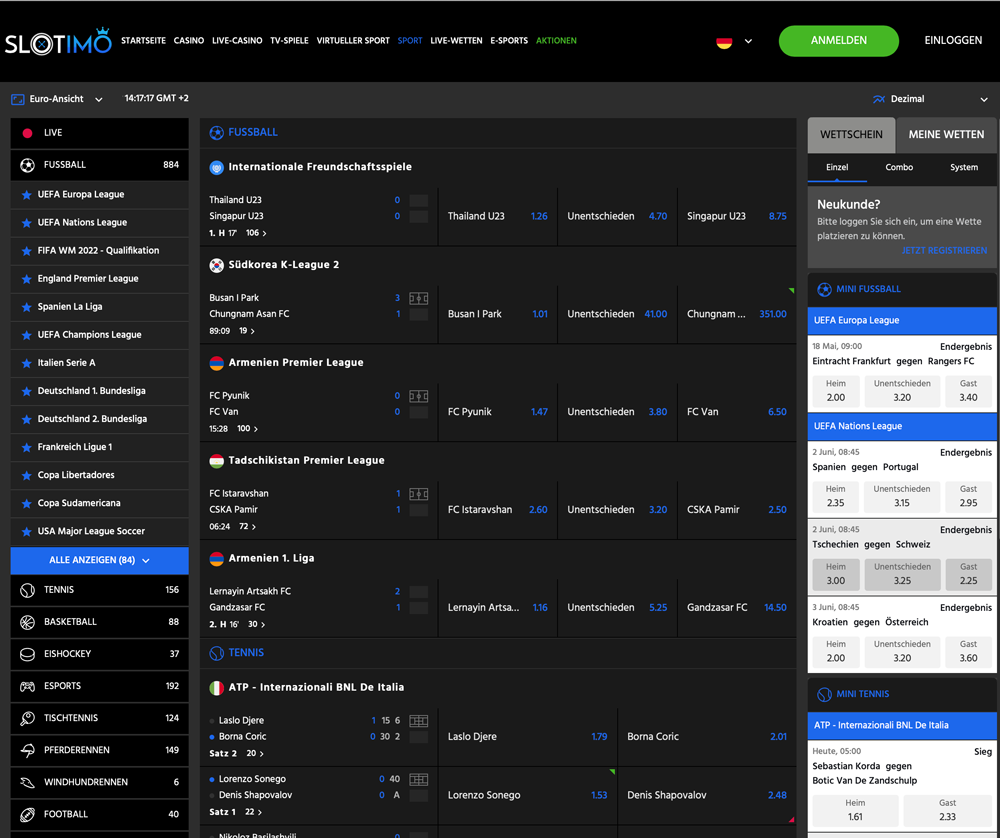Select FC Pyunik odds 1.47
The image size is (1000, 838).
497,412
